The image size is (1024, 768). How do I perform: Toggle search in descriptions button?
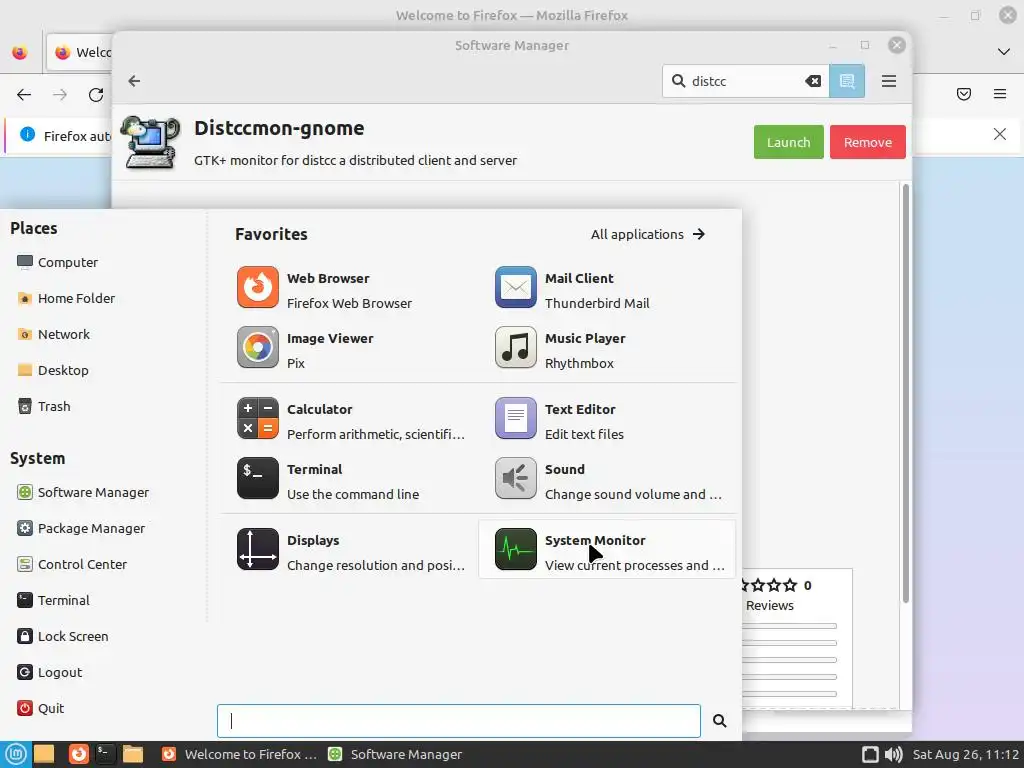pyautogui.click(x=847, y=81)
